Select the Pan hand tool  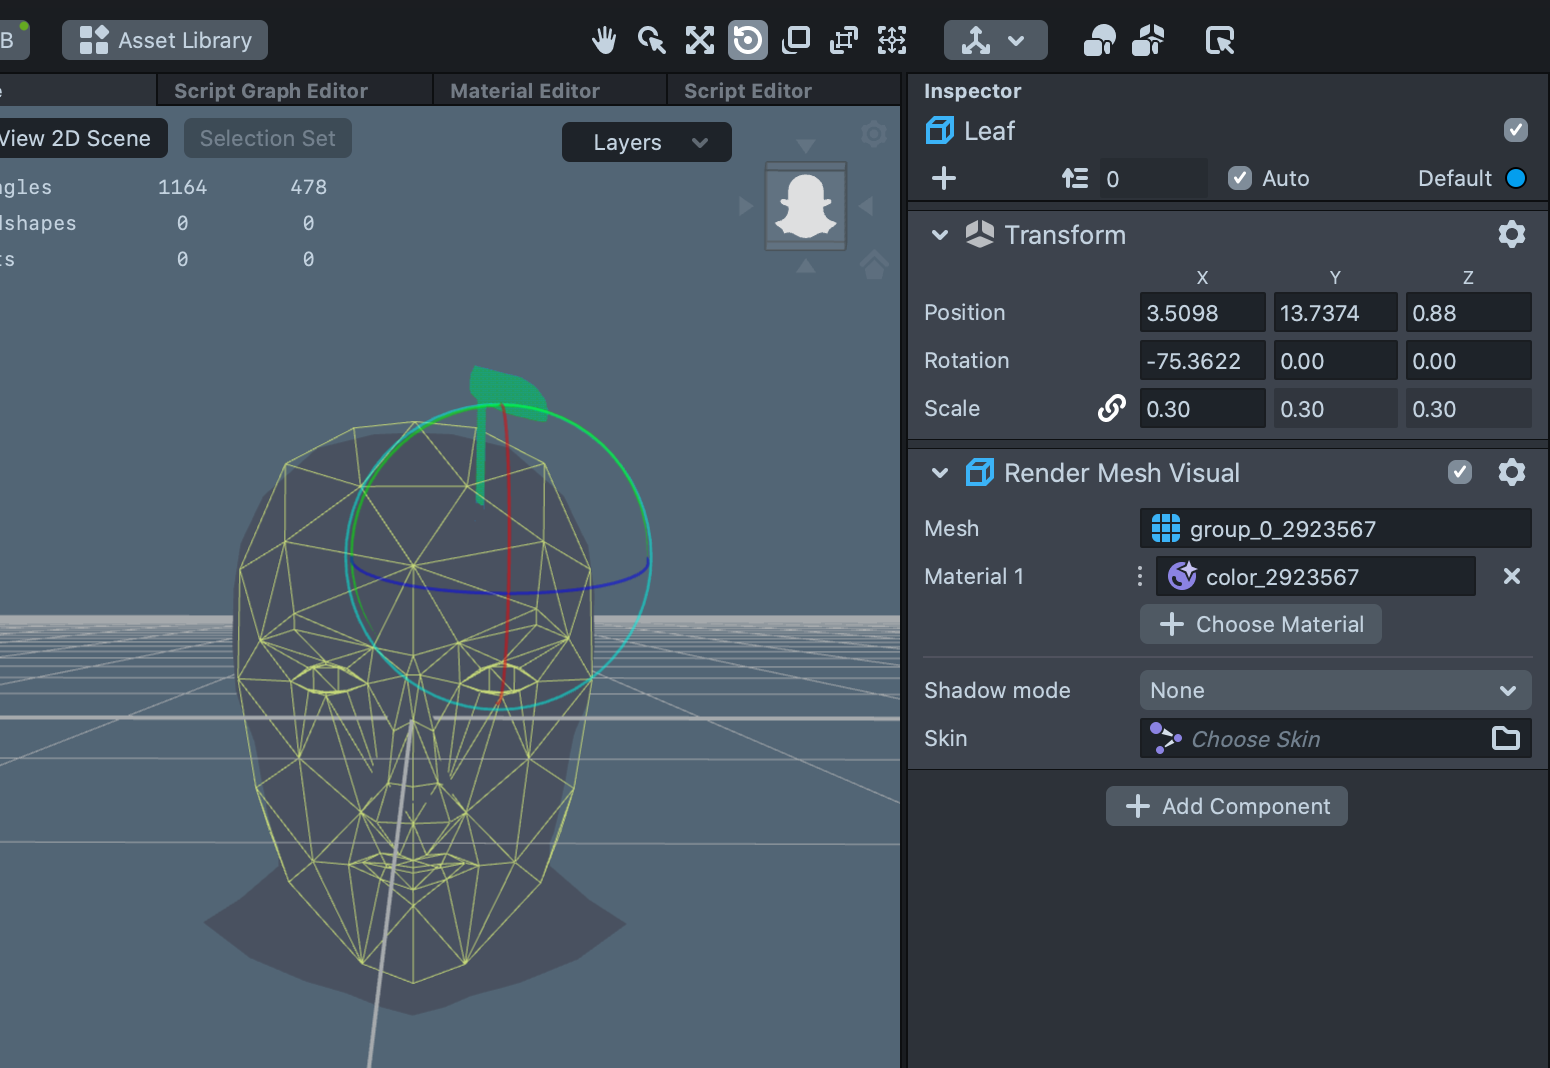point(603,41)
